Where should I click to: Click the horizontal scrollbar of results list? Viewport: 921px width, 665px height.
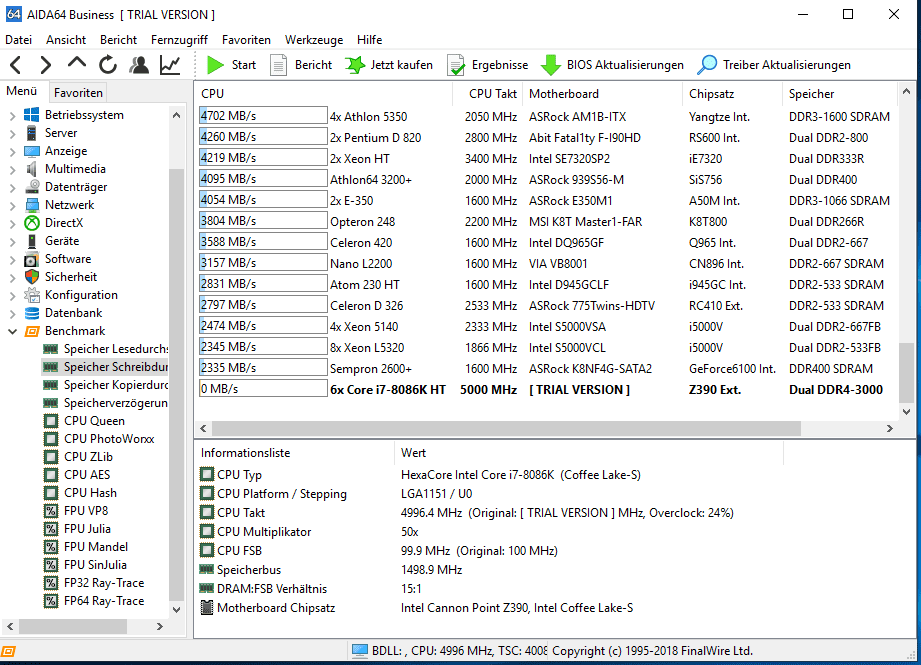[x=506, y=428]
